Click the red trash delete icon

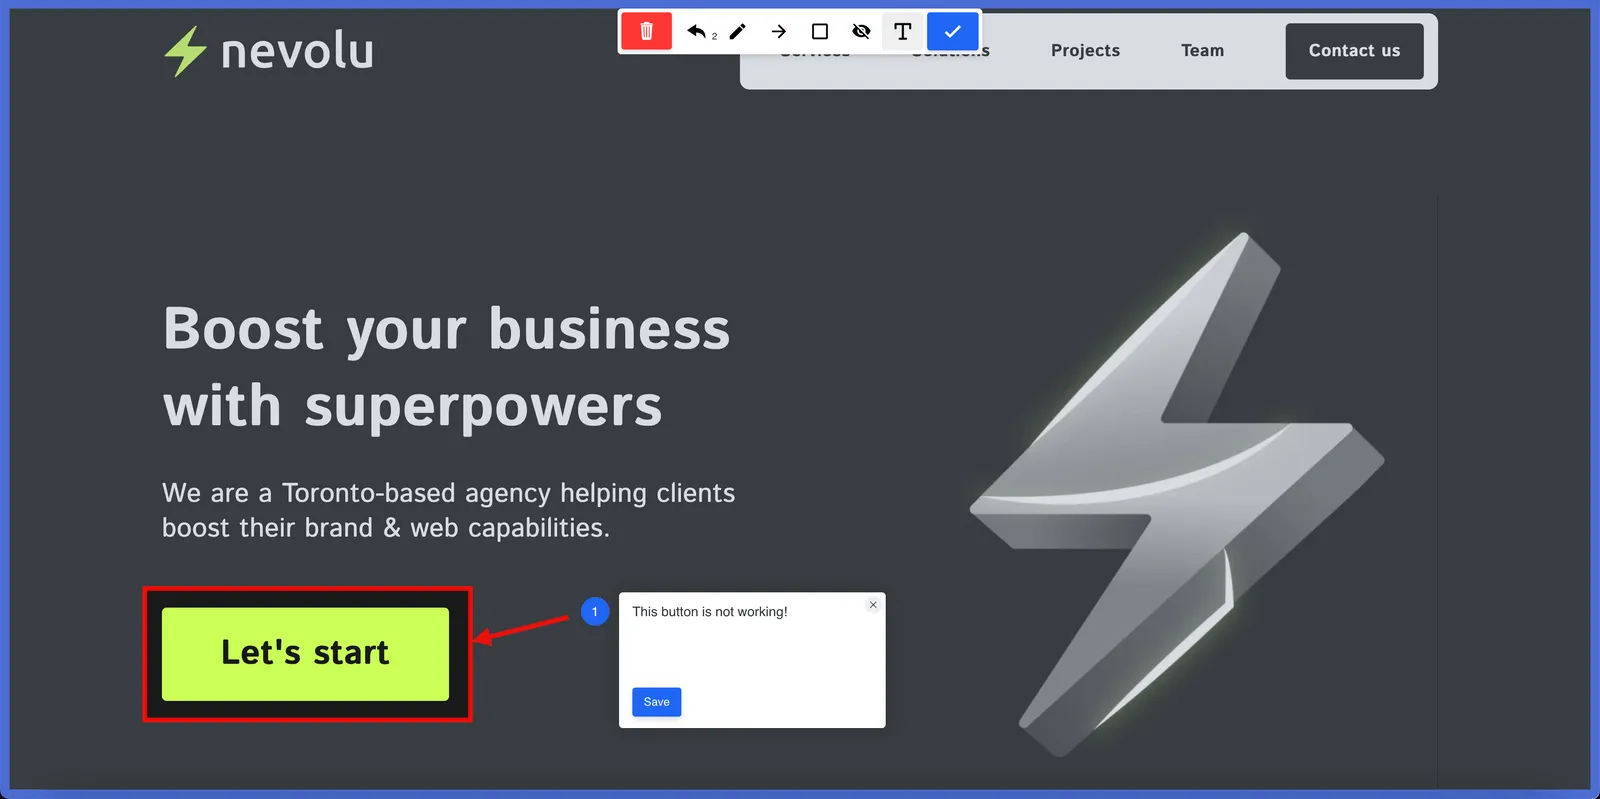[x=646, y=32]
